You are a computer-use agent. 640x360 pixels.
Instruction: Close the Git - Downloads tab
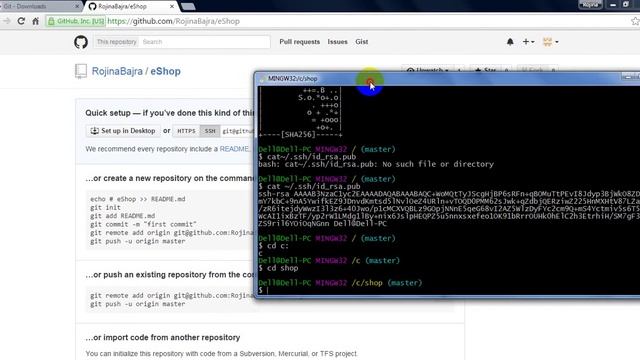78,6
